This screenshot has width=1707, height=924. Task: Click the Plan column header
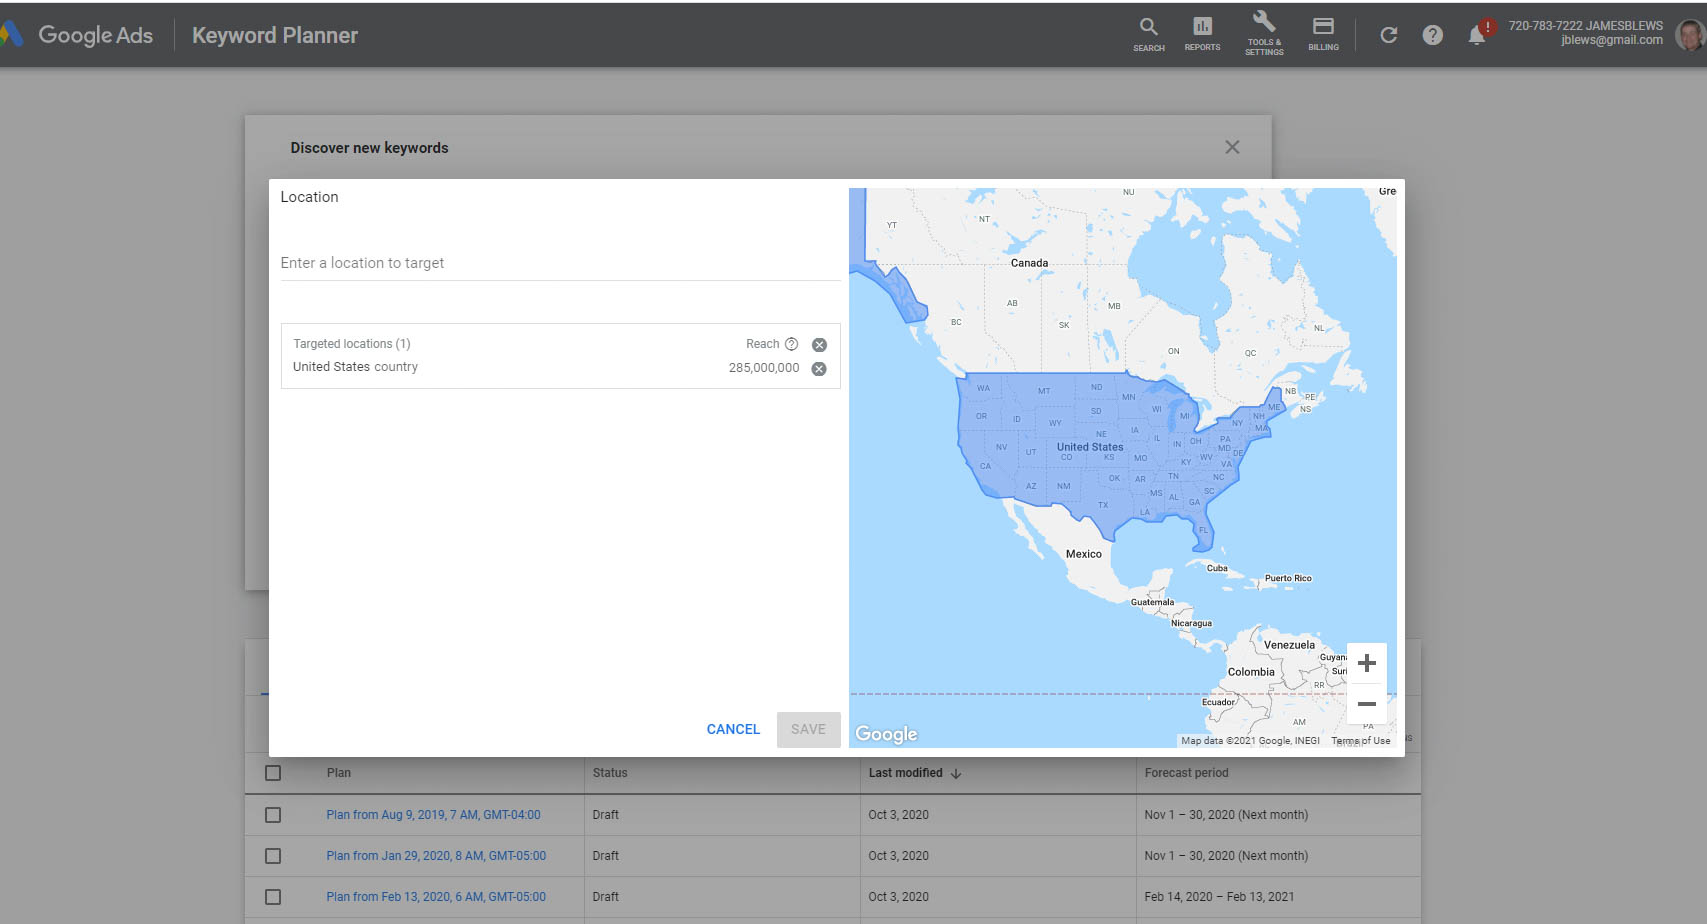pyautogui.click(x=339, y=773)
